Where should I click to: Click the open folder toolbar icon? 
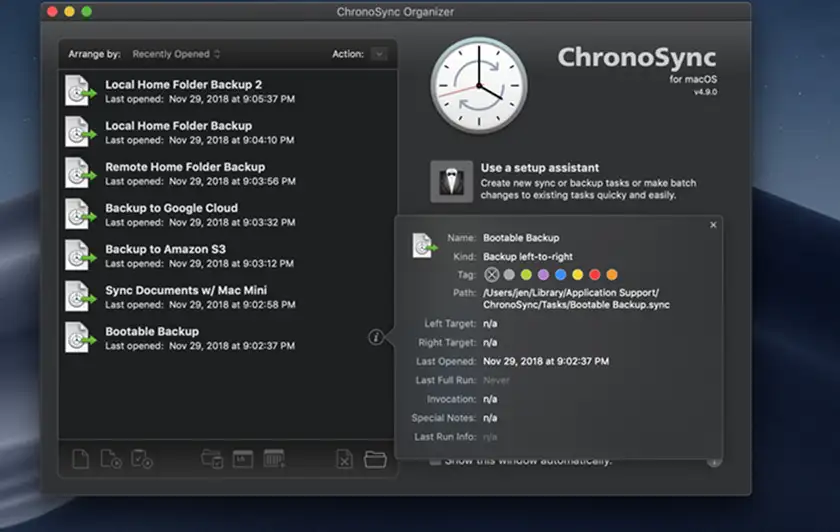coord(375,459)
